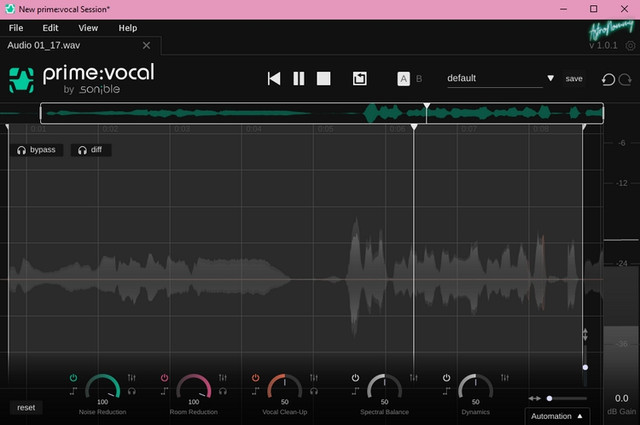640x425 pixels.
Task: Open the File menu
Action: pos(16,28)
